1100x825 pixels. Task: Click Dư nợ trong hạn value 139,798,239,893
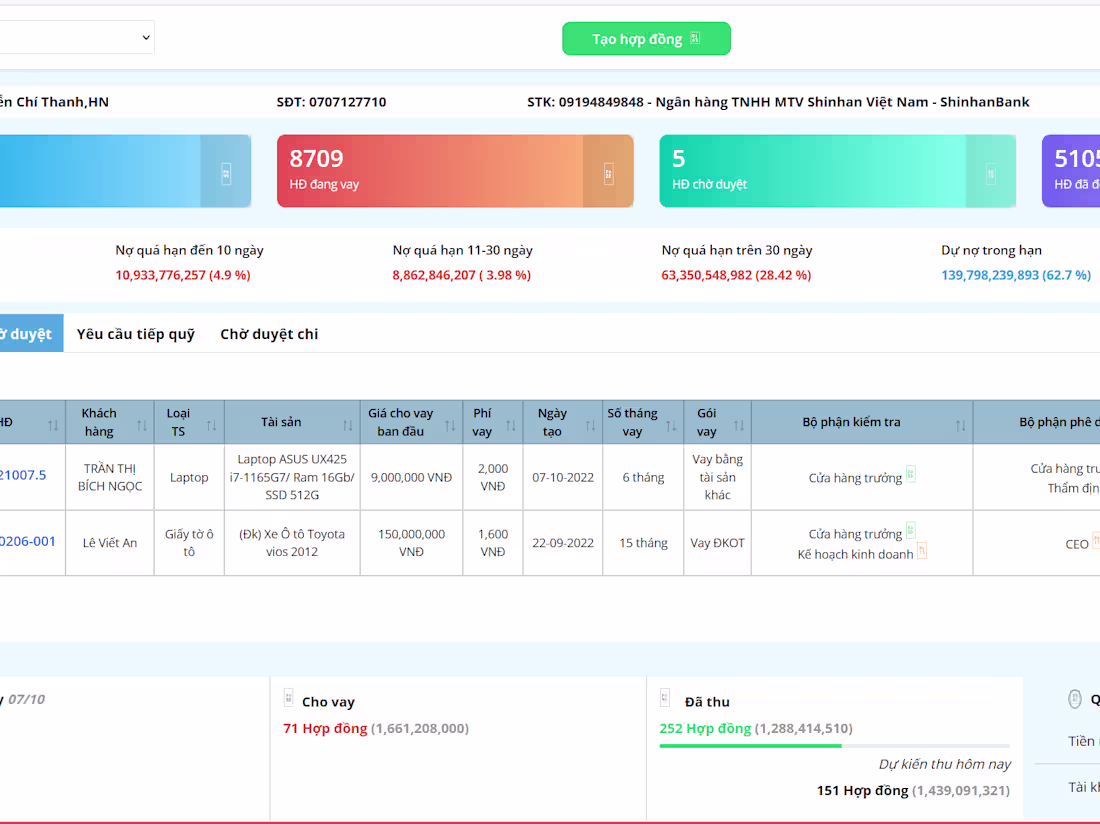coord(1016,275)
